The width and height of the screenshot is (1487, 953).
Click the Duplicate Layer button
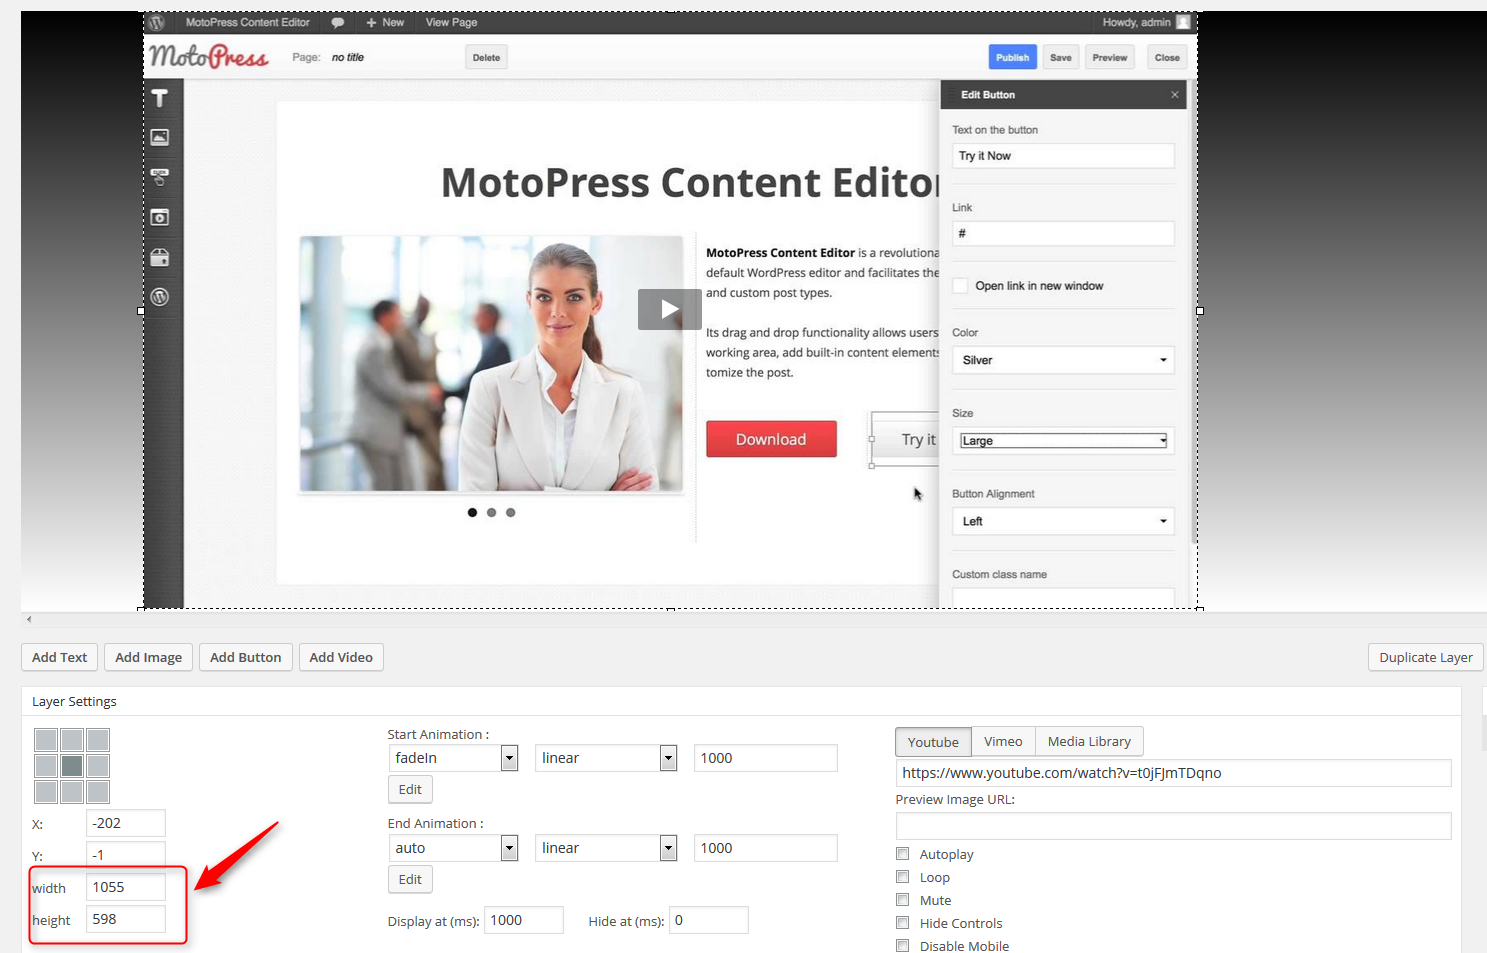pos(1426,657)
